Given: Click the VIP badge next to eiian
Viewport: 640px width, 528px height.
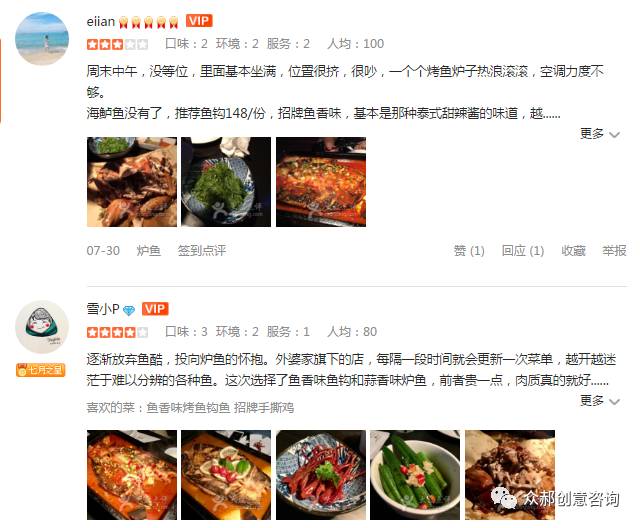Looking at the screenshot, I should [x=199, y=20].
